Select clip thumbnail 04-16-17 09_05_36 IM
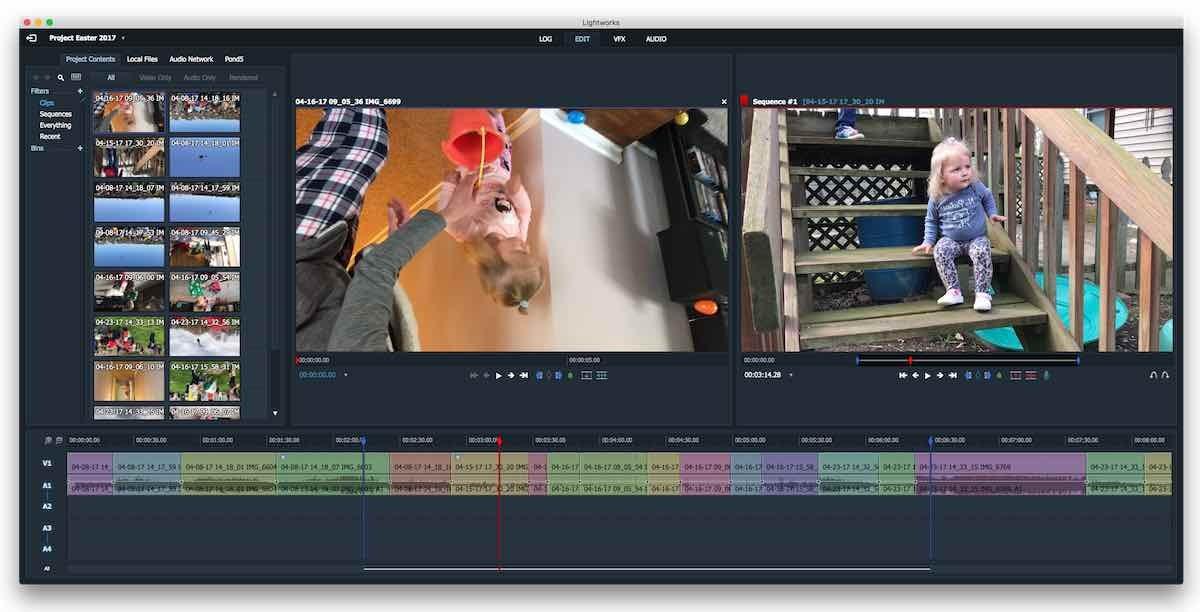The width and height of the screenshot is (1200, 612). point(129,113)
